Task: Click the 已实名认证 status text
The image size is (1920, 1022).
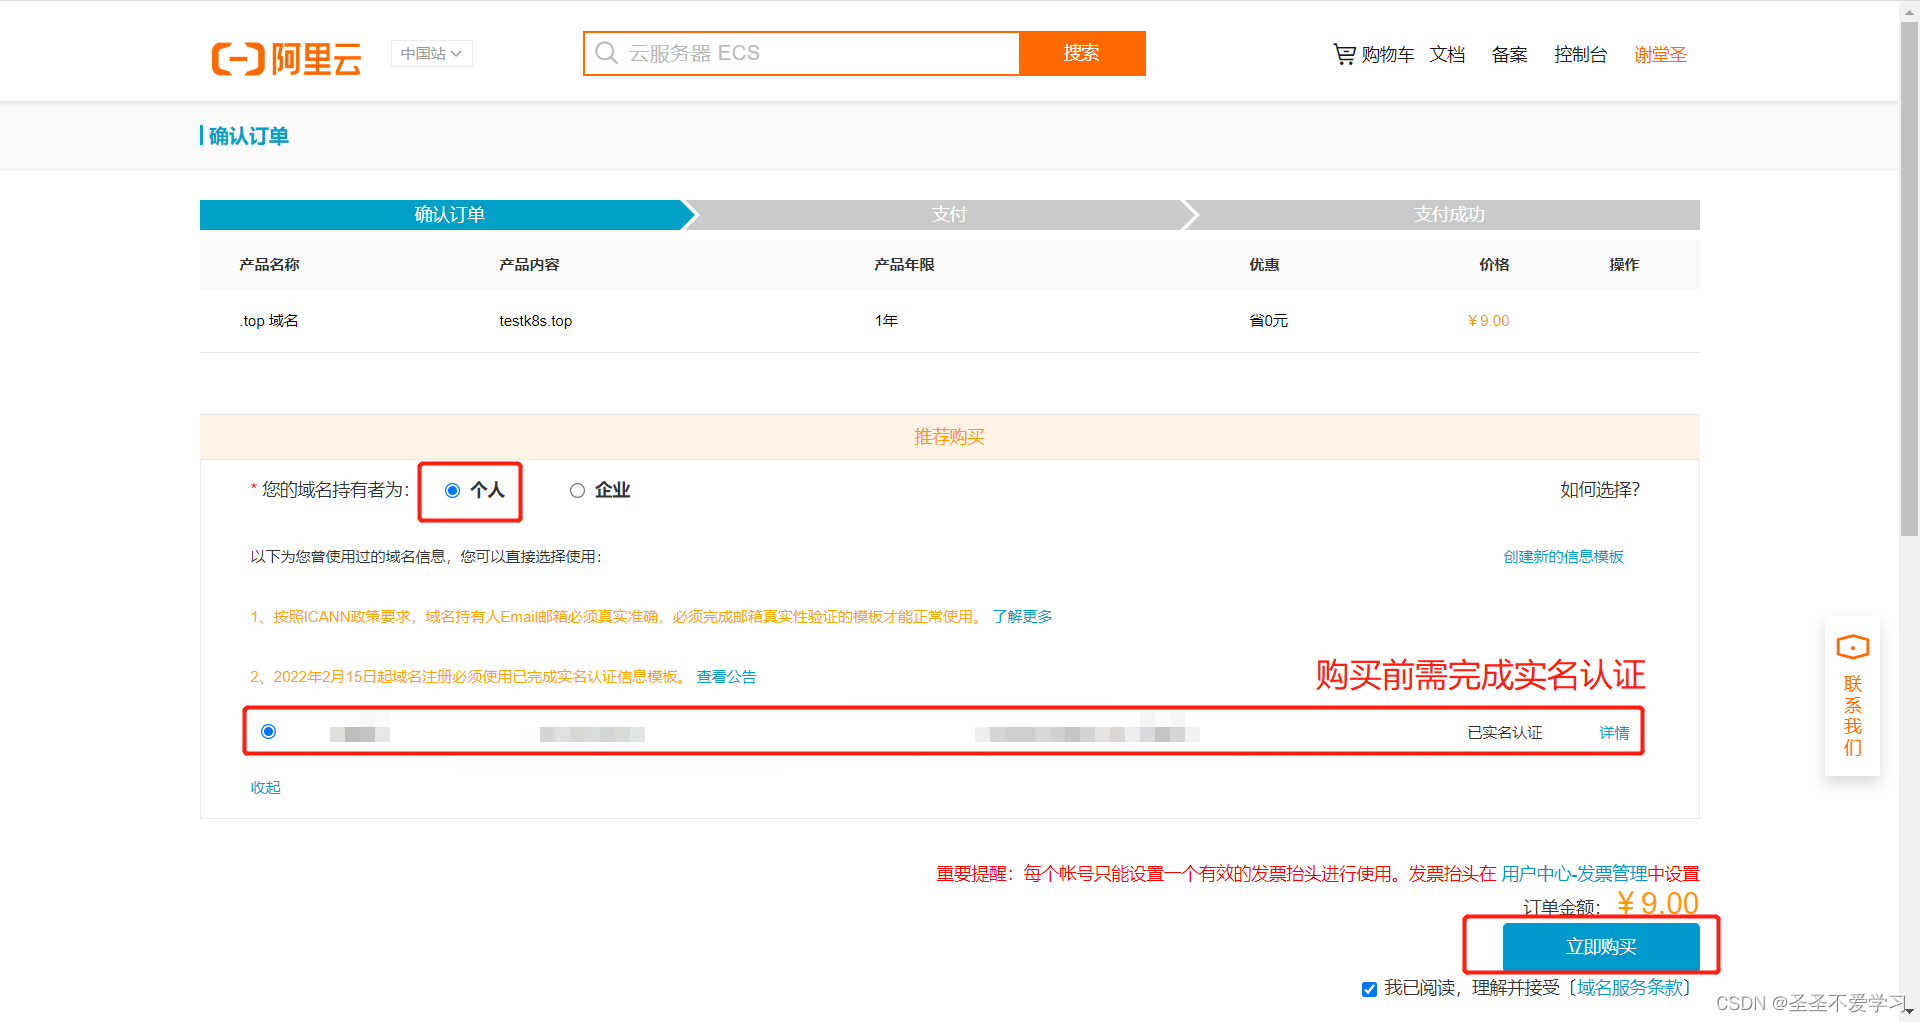Action: point(1504,733)
